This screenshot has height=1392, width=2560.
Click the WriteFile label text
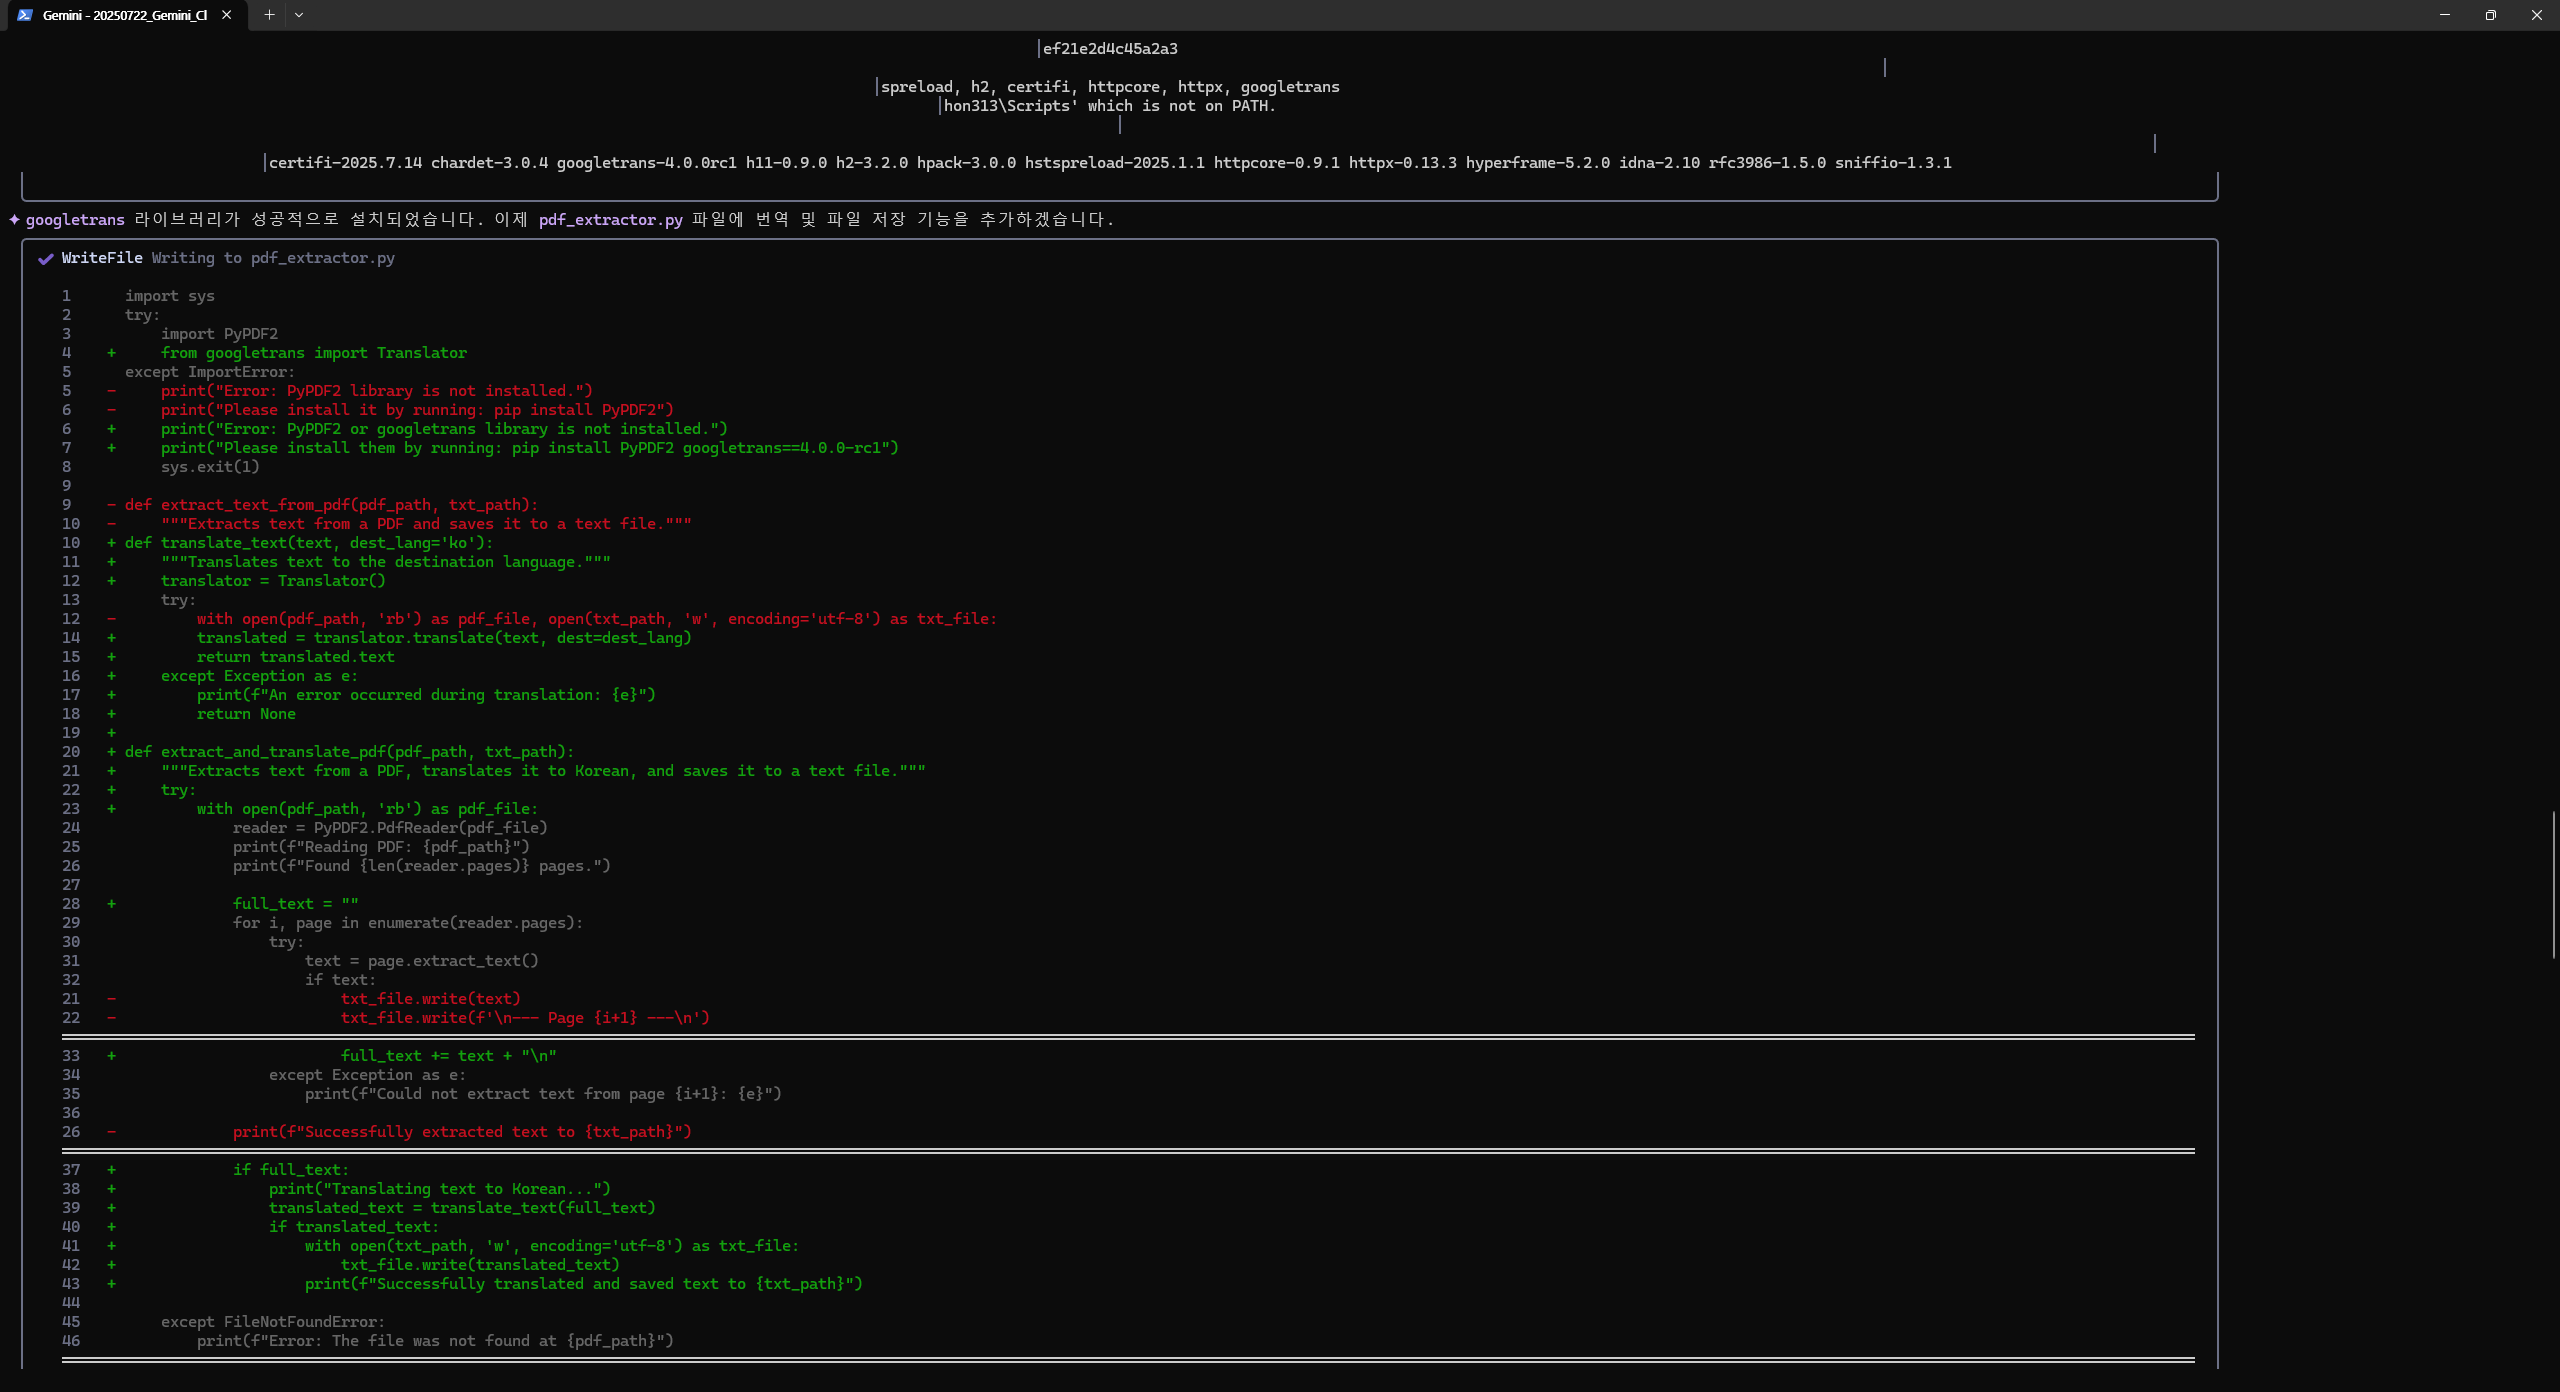(102, 258)
